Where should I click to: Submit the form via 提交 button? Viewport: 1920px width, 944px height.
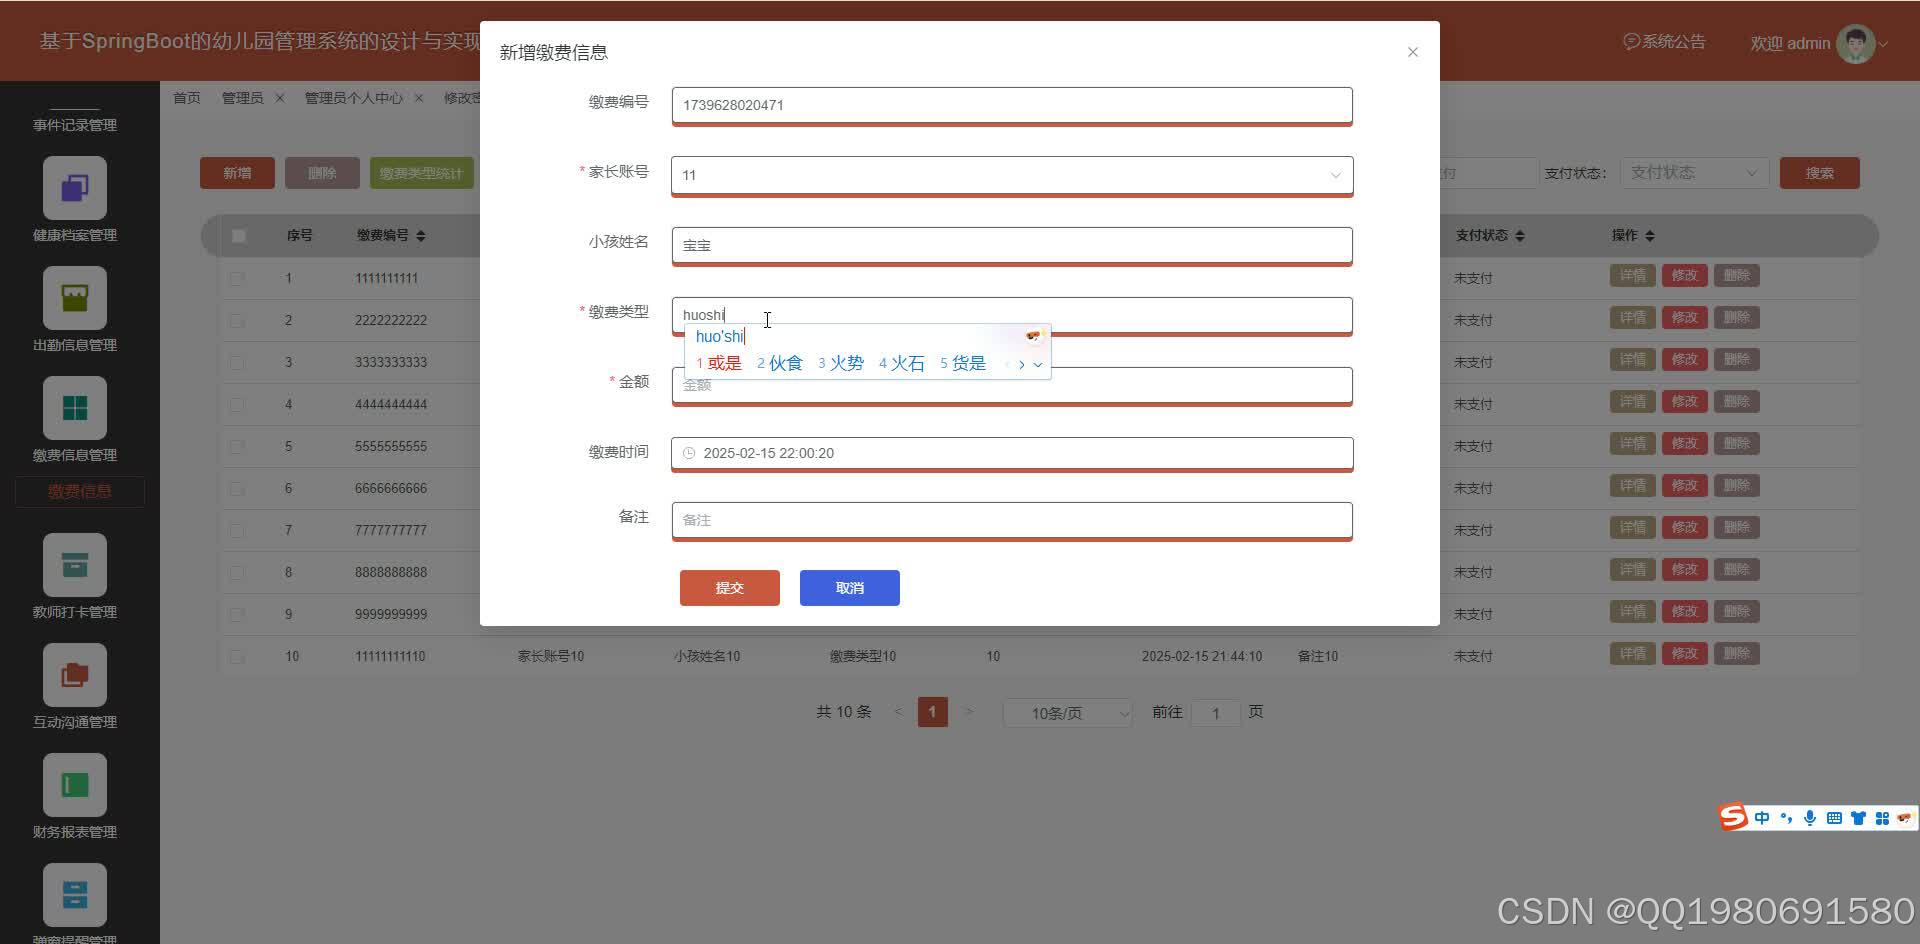[x=729, y=587]
